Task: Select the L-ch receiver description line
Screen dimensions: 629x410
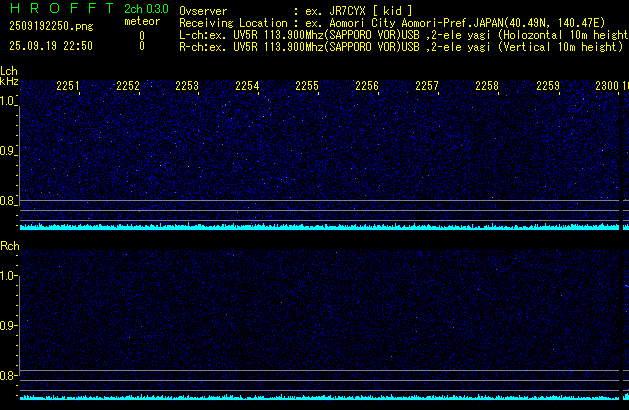Action: click(x=400, y=34)
